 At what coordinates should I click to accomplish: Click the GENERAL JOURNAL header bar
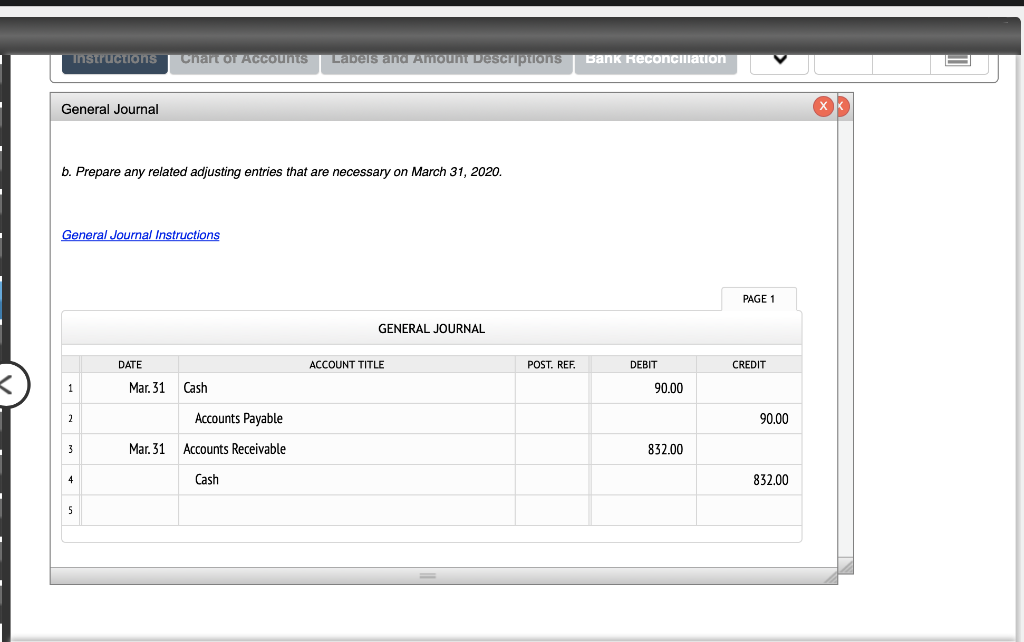(431, 328)
